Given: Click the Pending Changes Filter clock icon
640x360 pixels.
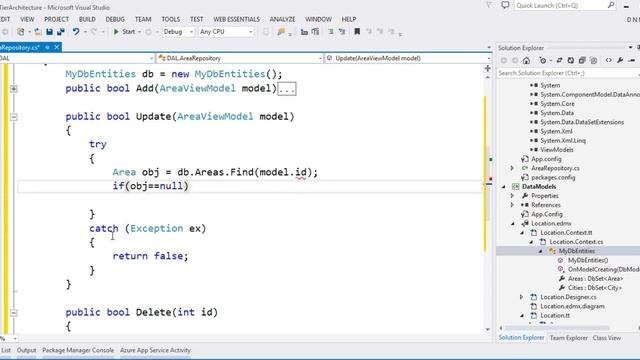Looking at the screenshot, I should (x=542, y=60).
